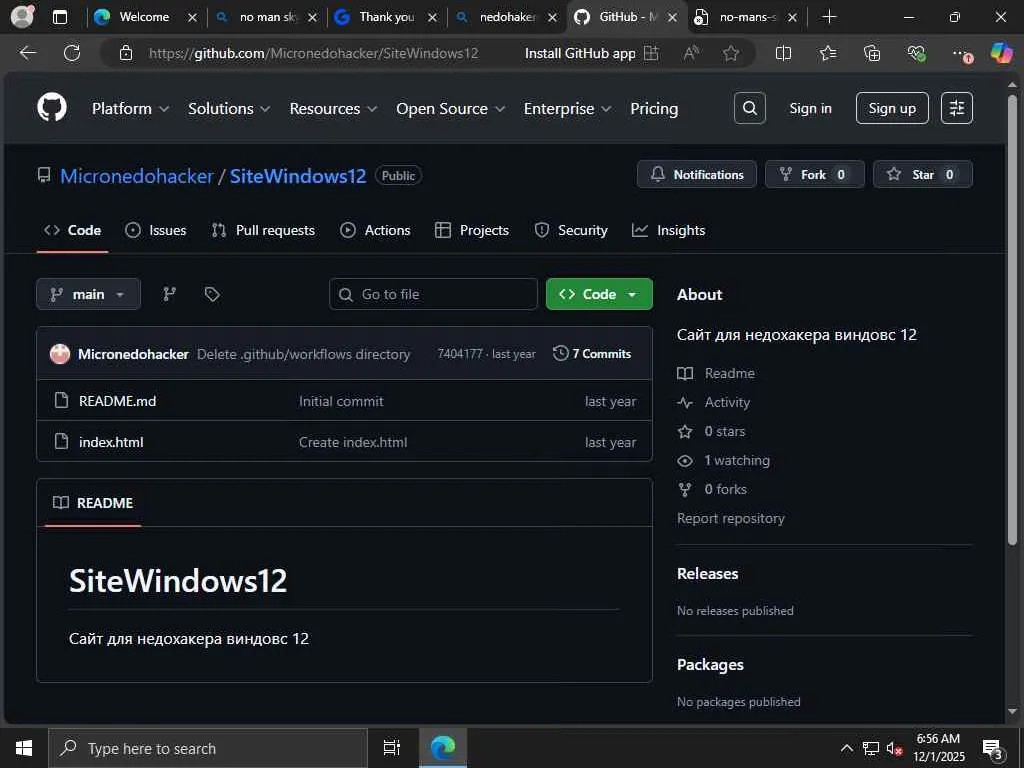The width and height of the screenshot is (1024, 768).
Task: Toggle read aloud icon in address bar
Action: pos(690,53)
